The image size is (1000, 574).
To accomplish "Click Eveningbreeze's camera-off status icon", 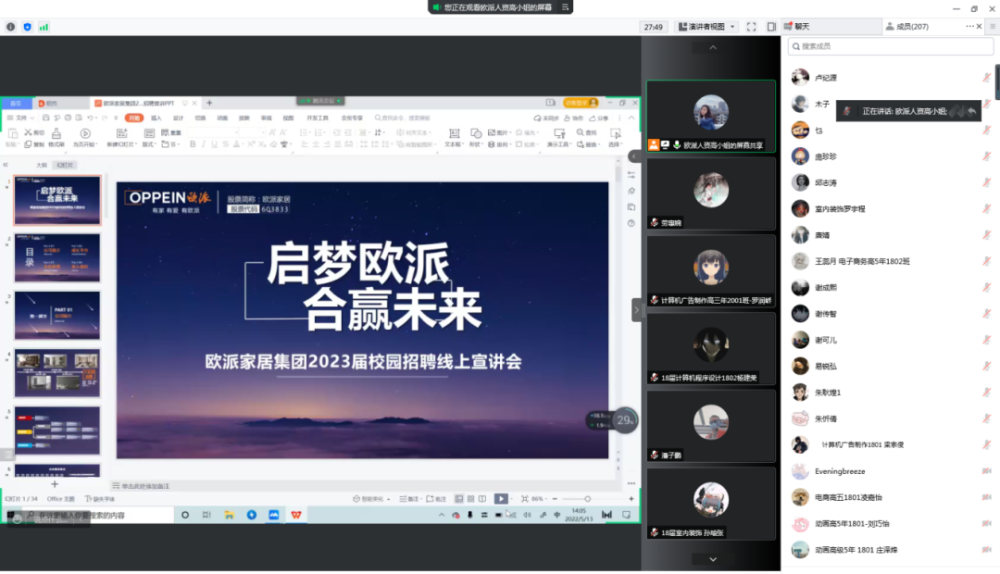I will click(x=987, y=471).
